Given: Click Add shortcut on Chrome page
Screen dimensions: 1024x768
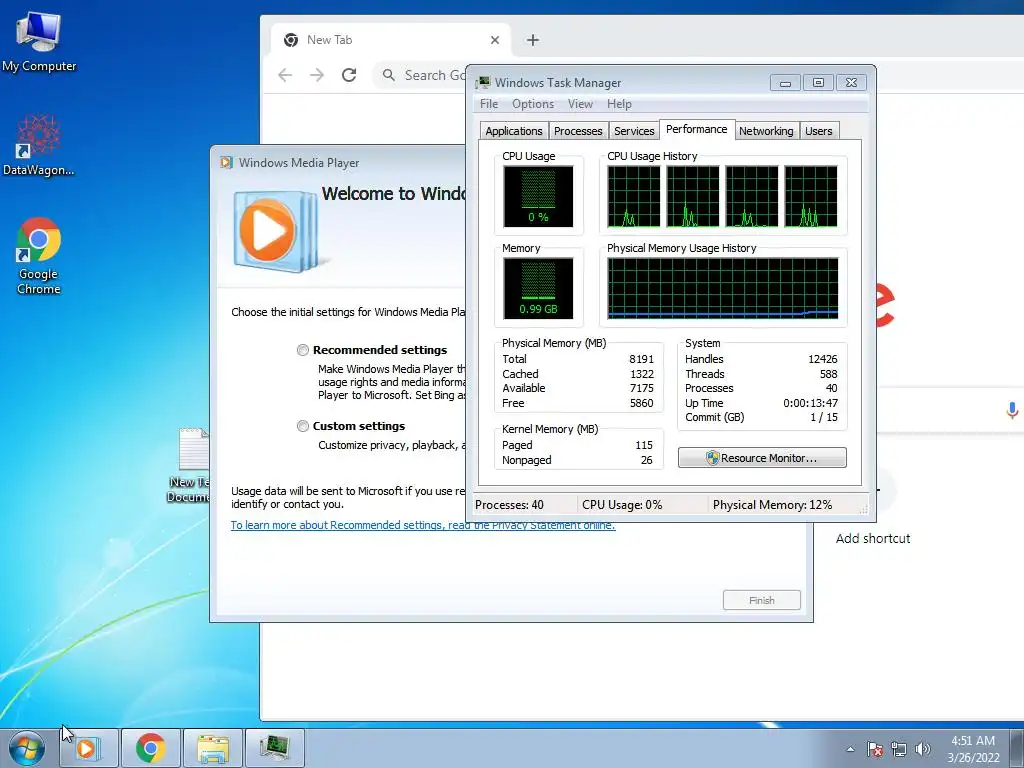Looking at the screenshot, I should (x=873, y=539).
